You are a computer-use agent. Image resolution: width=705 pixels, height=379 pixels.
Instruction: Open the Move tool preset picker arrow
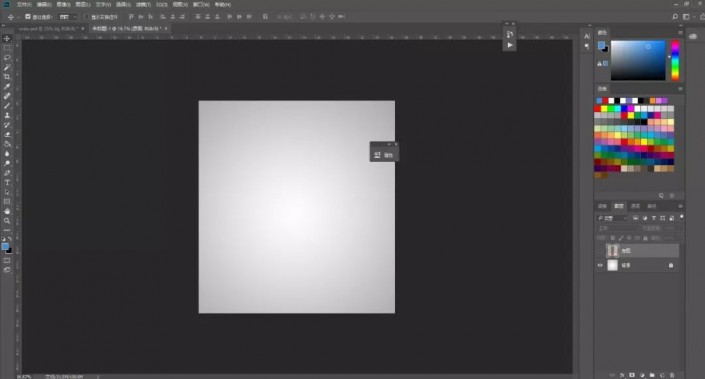pos(18,17)
